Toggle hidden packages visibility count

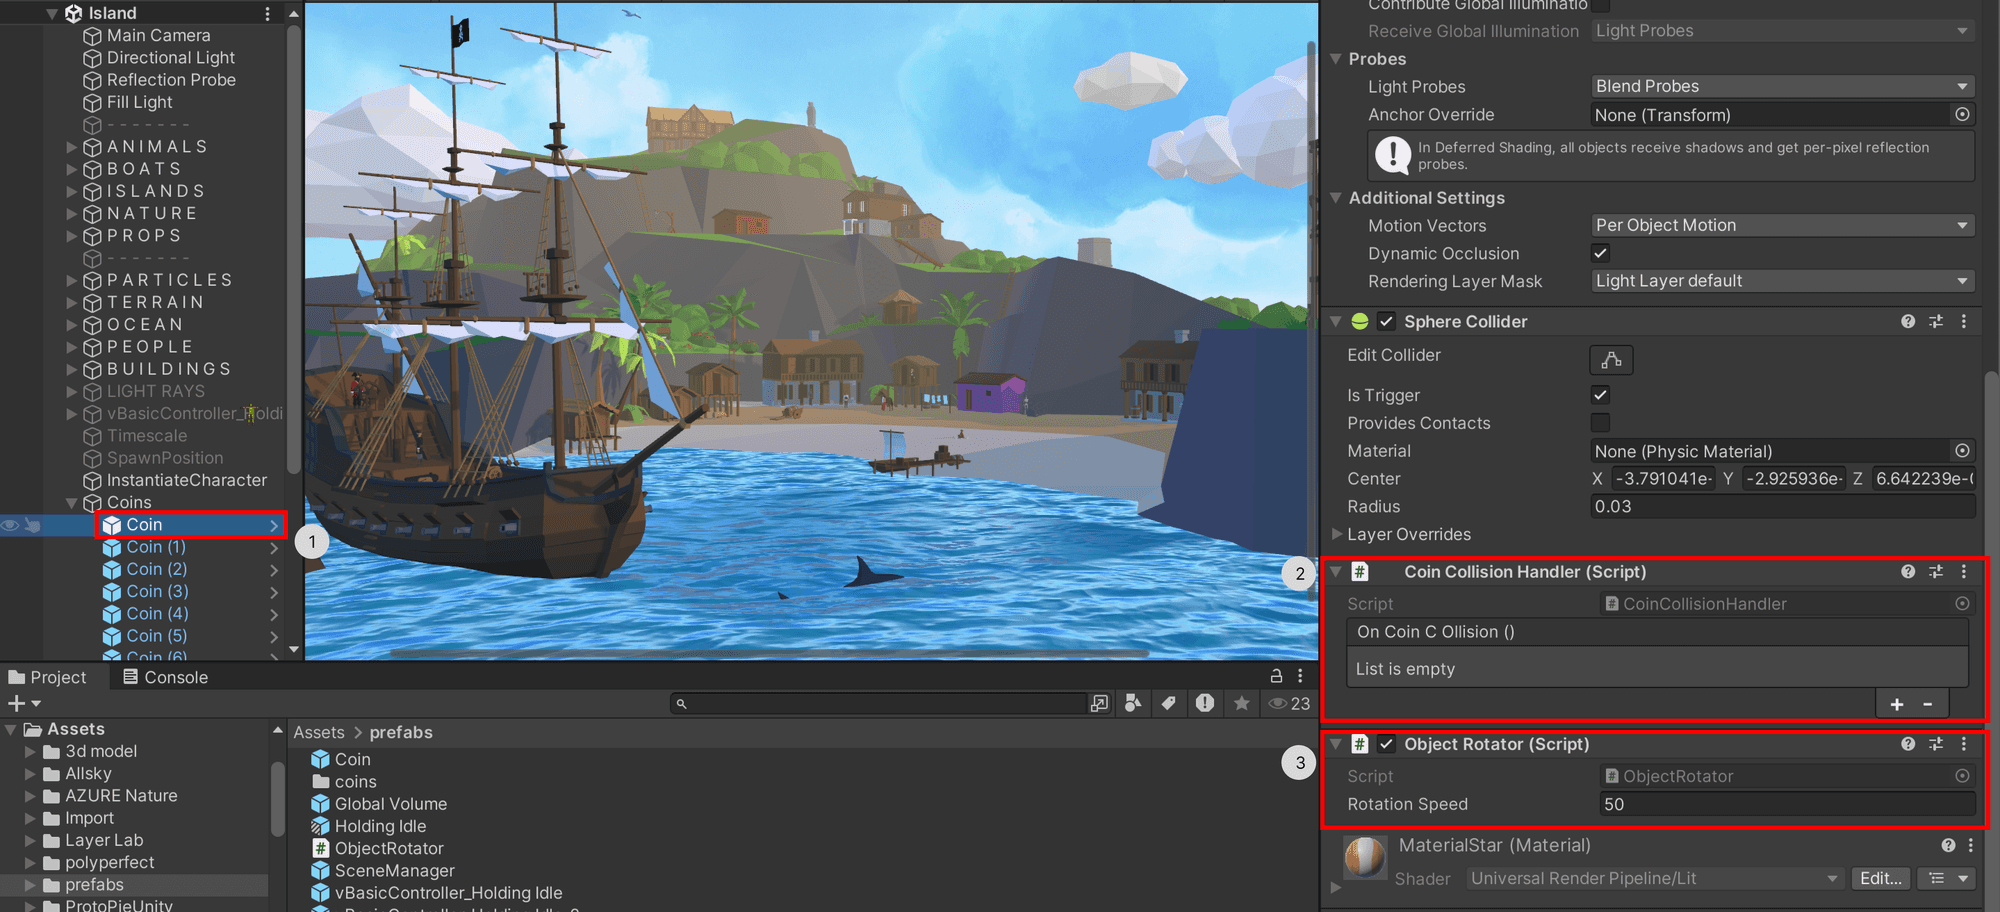pyautogui.click(x=1289, y=704)
